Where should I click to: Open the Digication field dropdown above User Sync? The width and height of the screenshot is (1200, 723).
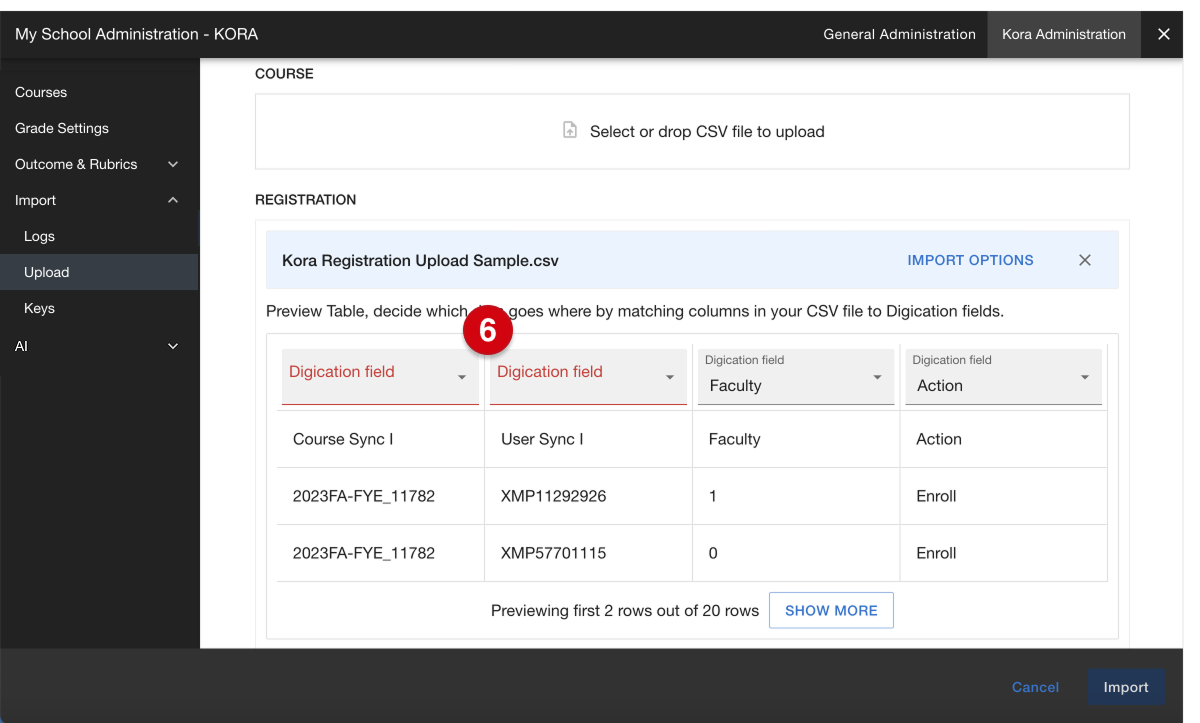(588, 376)
